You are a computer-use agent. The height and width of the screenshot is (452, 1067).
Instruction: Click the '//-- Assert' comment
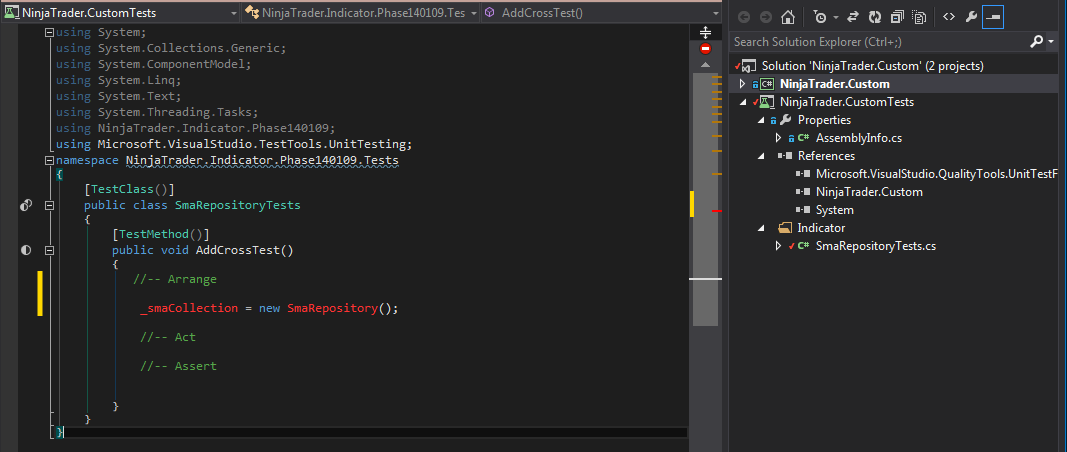click(178, 366)
